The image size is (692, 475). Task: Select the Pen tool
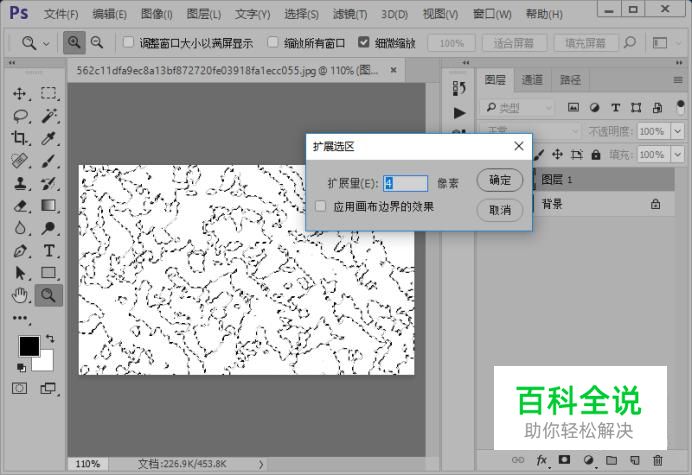[19, 251]
